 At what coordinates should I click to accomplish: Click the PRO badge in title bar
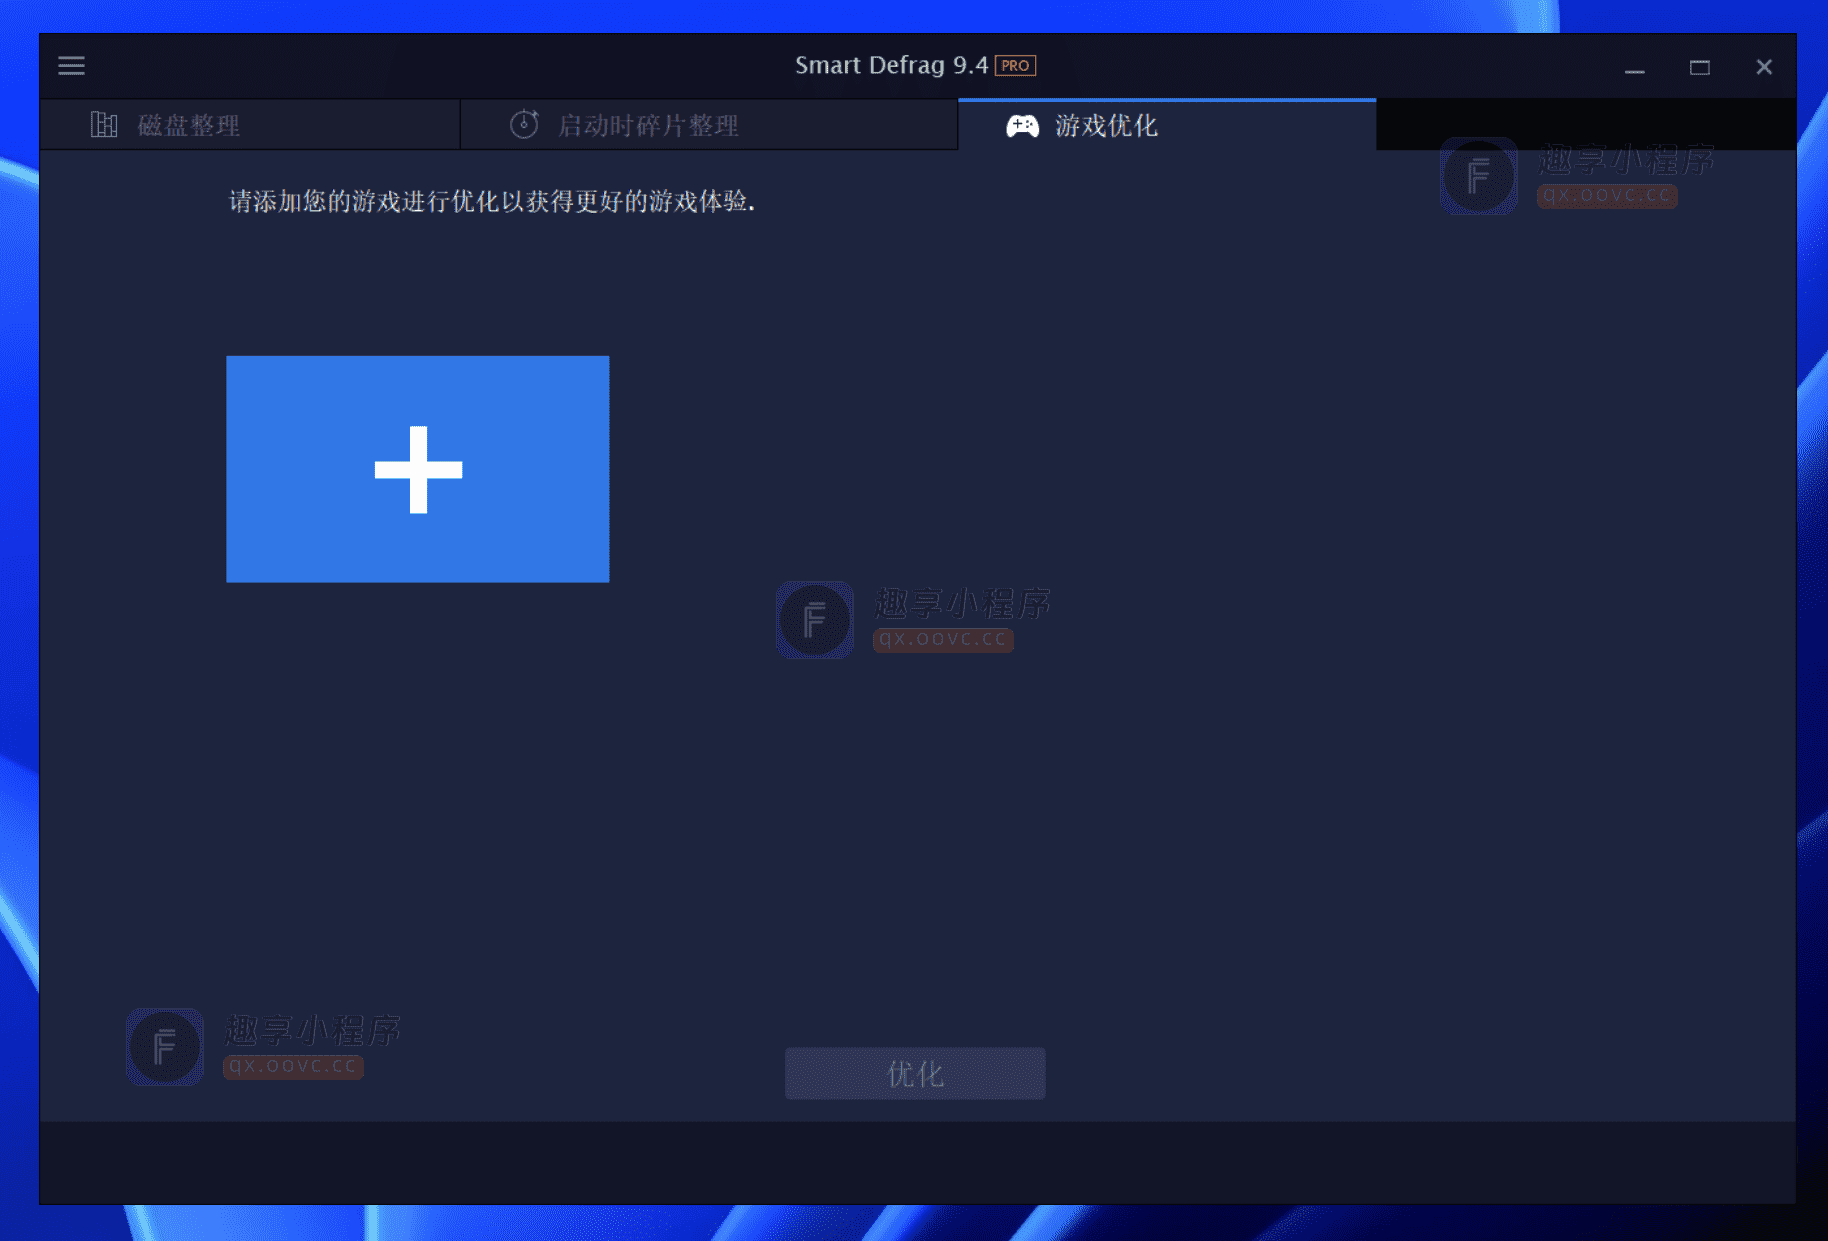pos(1015,66)
